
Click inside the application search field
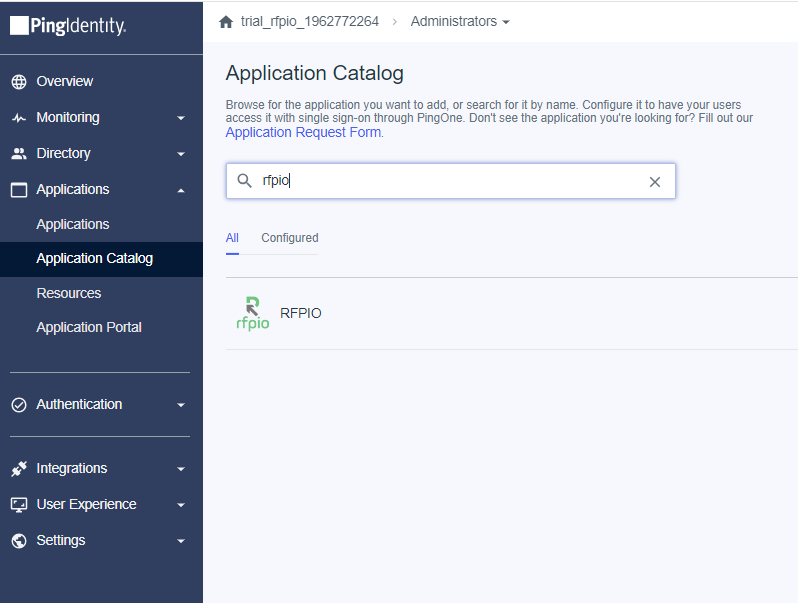click(x=450, y=181)
